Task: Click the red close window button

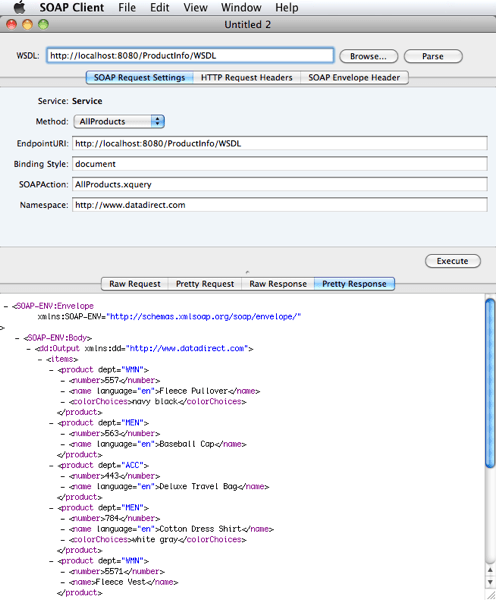Action: click(x=11, y=24)
